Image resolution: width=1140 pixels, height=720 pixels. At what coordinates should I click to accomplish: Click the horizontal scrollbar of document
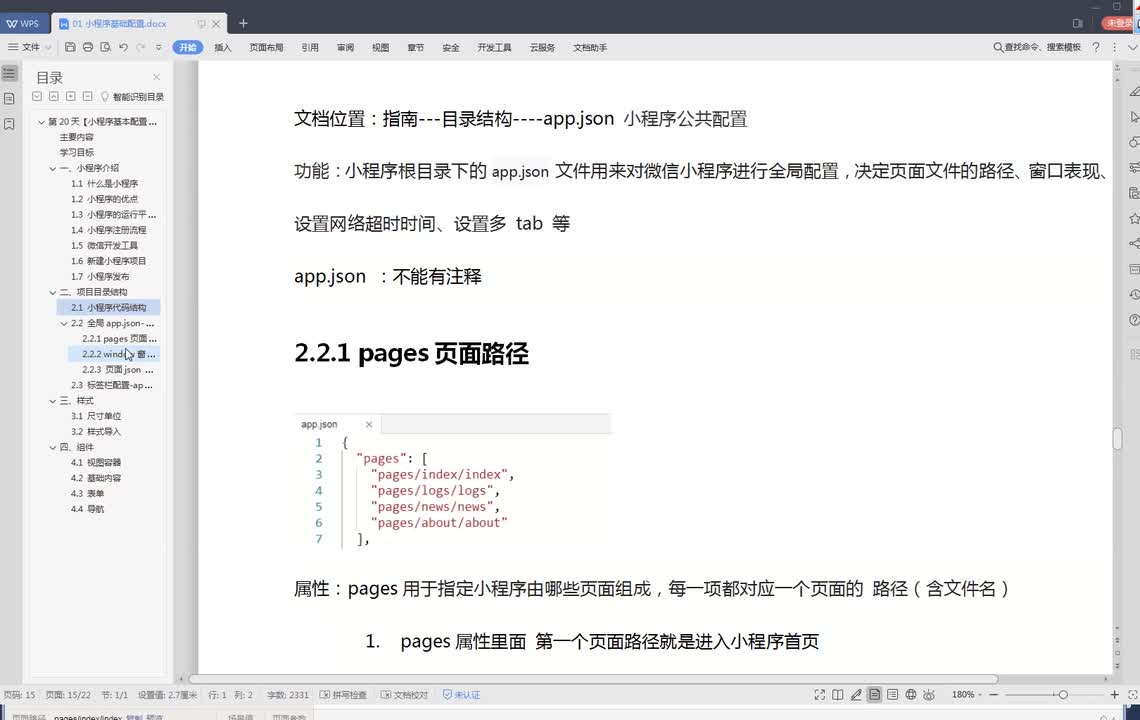coord(593,679)
